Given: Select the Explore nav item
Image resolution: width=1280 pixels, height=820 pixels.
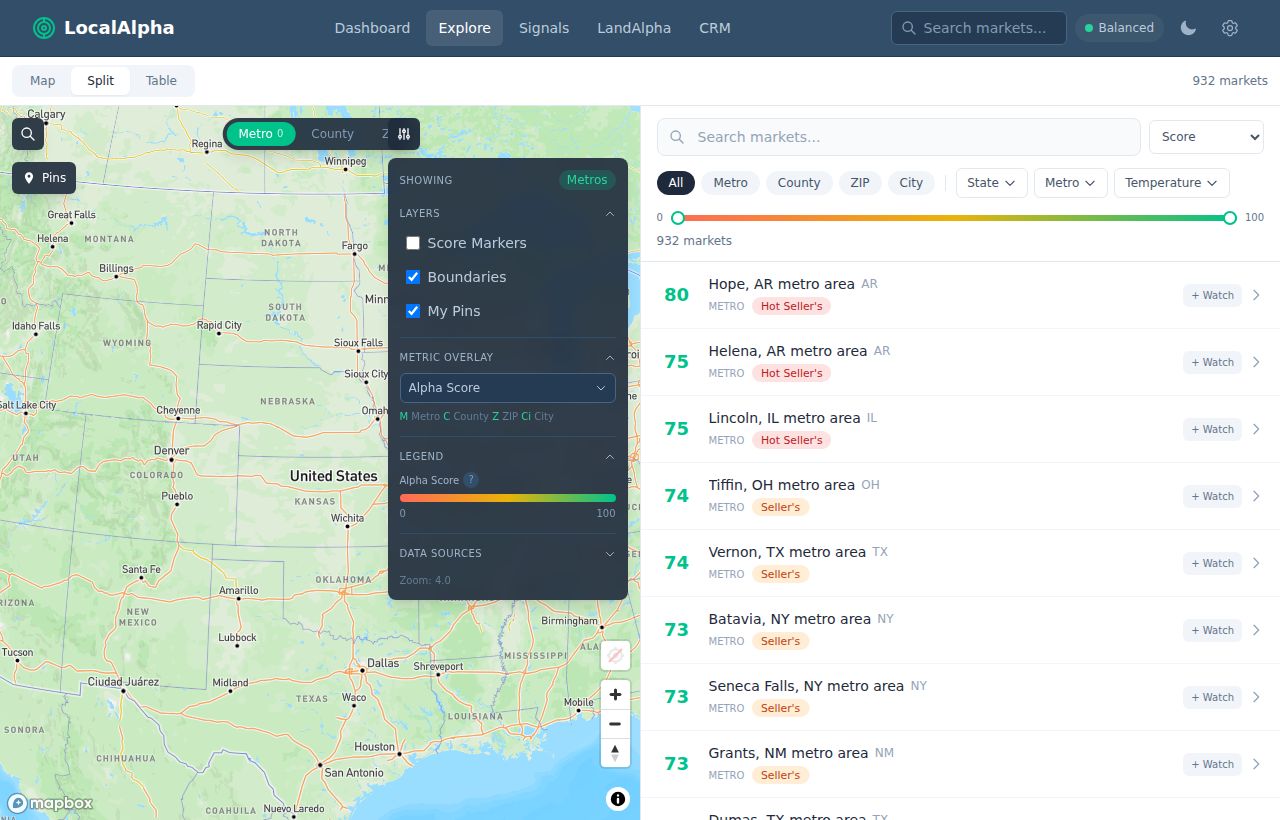Looking at the screenshot, I should (x=464, y=28).
